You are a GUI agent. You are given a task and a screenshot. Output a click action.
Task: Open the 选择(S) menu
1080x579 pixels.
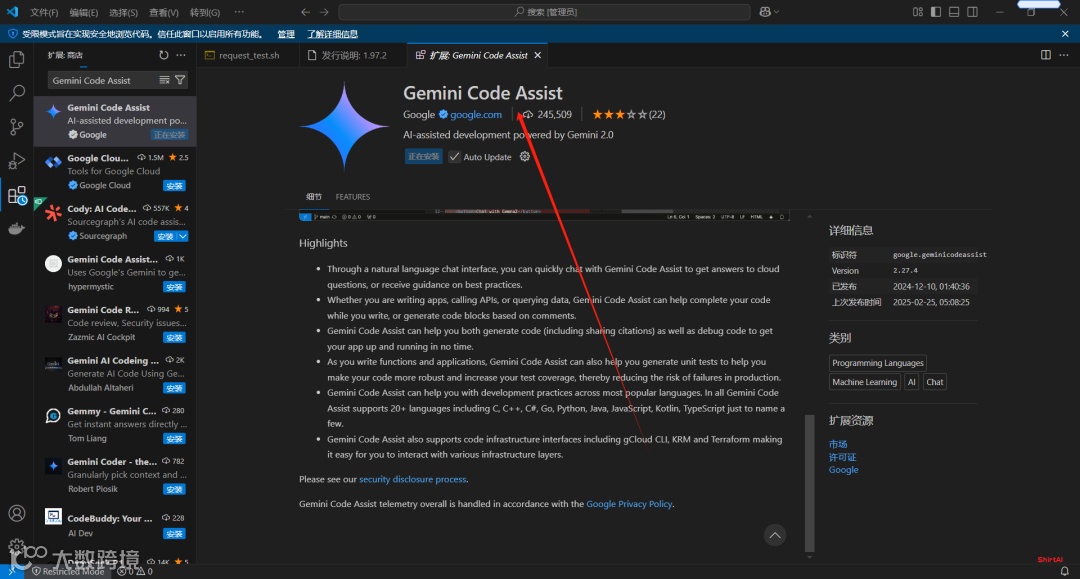(x=123, y=12)
